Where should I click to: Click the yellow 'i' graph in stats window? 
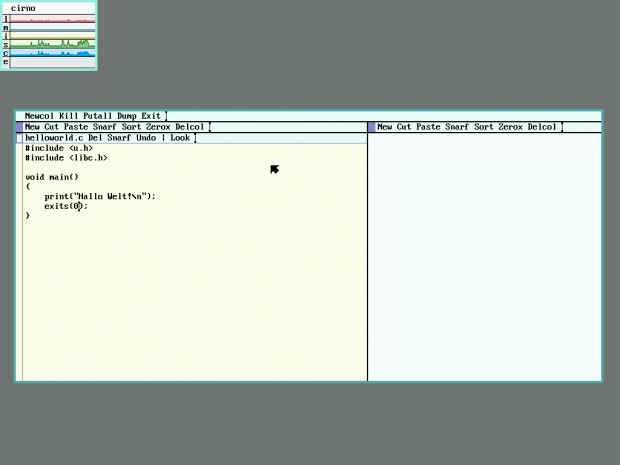[52, 36]
